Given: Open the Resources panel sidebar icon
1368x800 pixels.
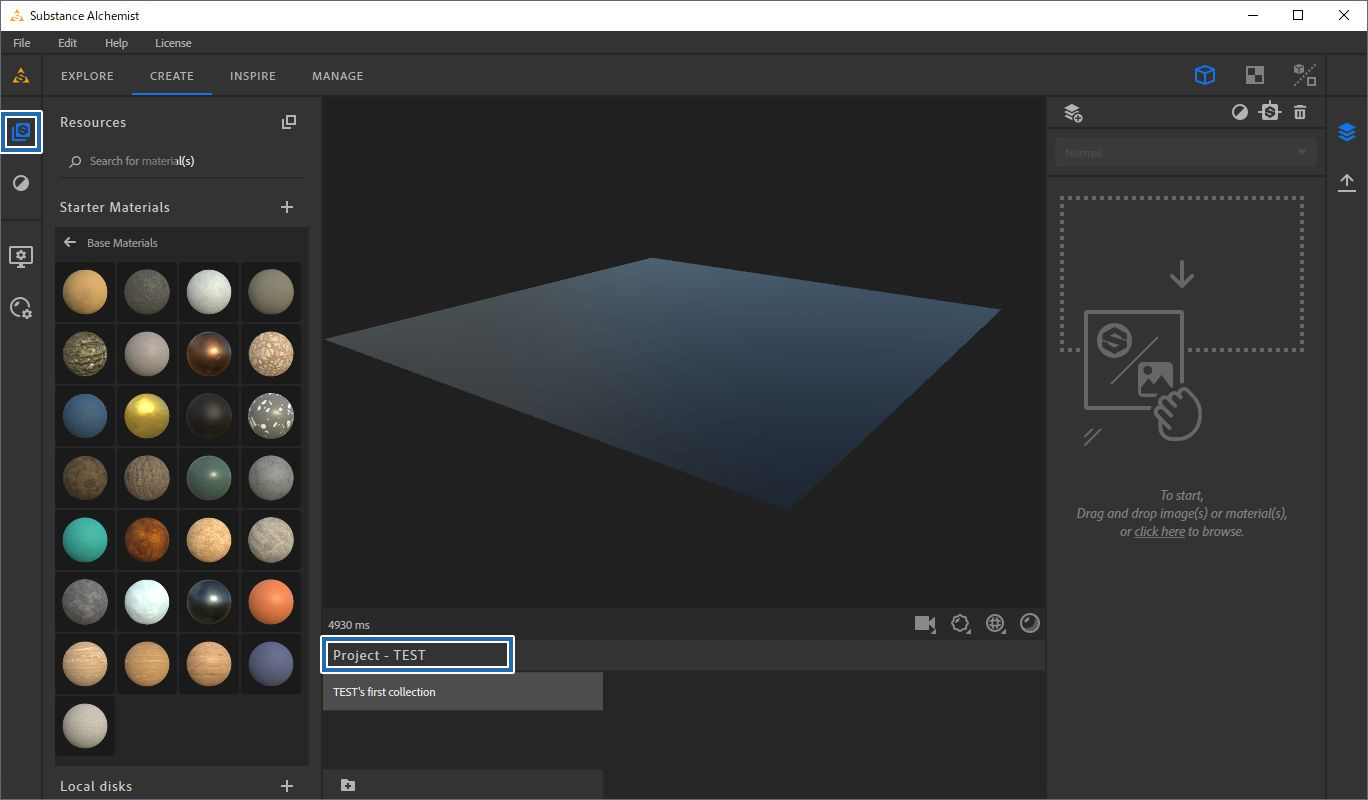Looking at the screenshot, I should click(21, 132).
